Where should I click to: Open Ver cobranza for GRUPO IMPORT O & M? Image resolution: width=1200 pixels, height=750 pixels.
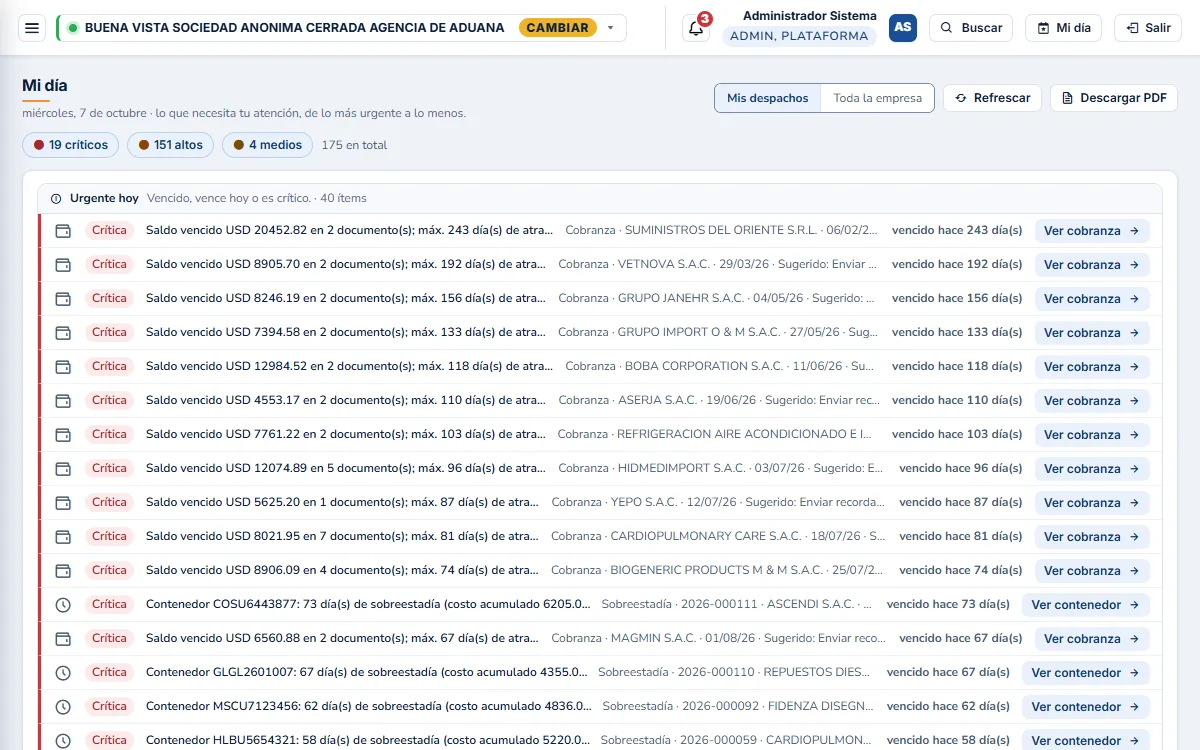coord(1092,333)
